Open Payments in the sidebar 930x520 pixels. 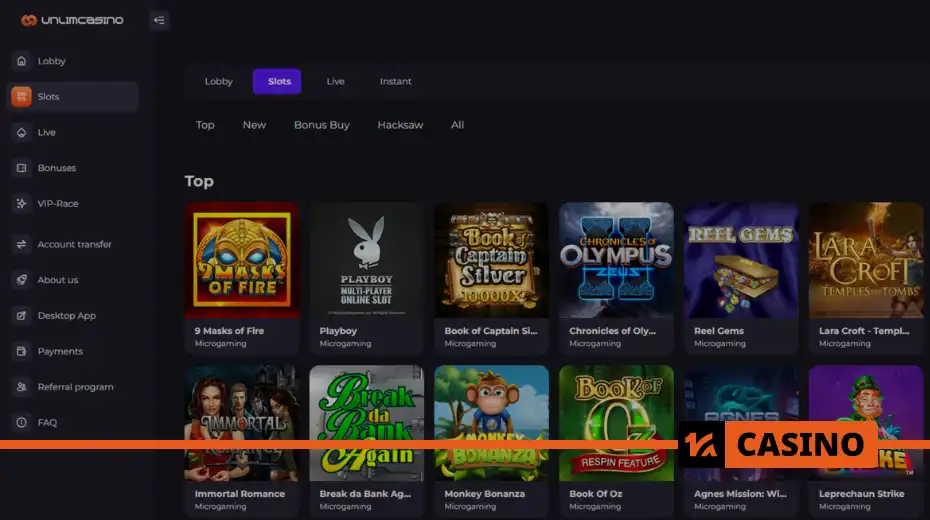(x=60, y=351)
